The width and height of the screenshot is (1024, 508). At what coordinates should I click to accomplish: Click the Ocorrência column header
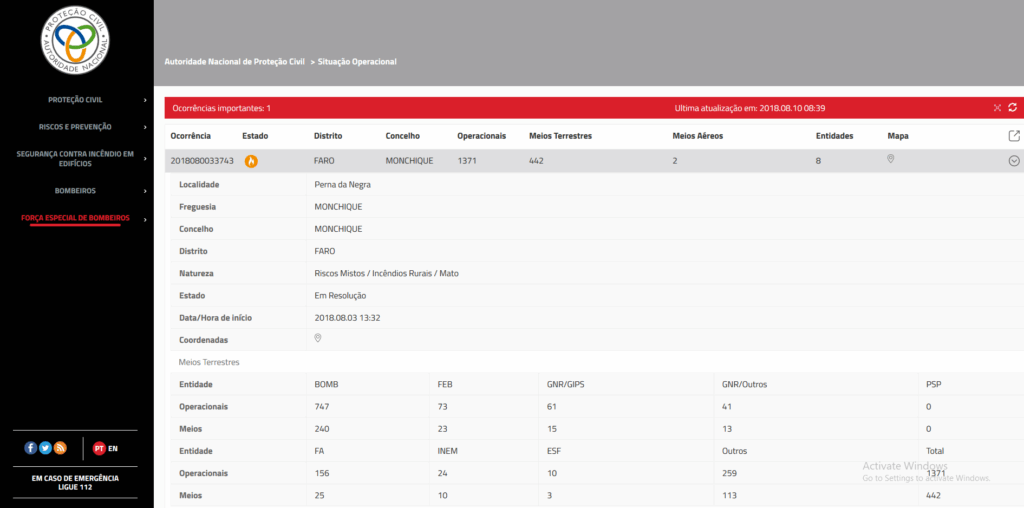click(191, 136)
